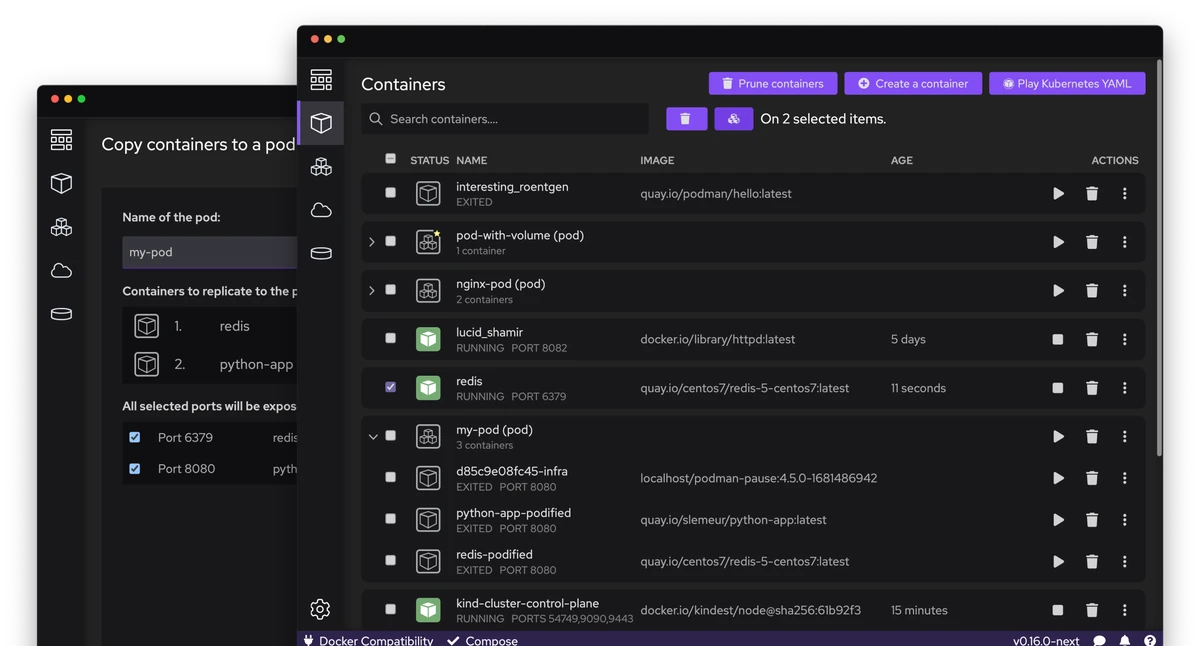Open the Volumes section in the sidebar

321,253
